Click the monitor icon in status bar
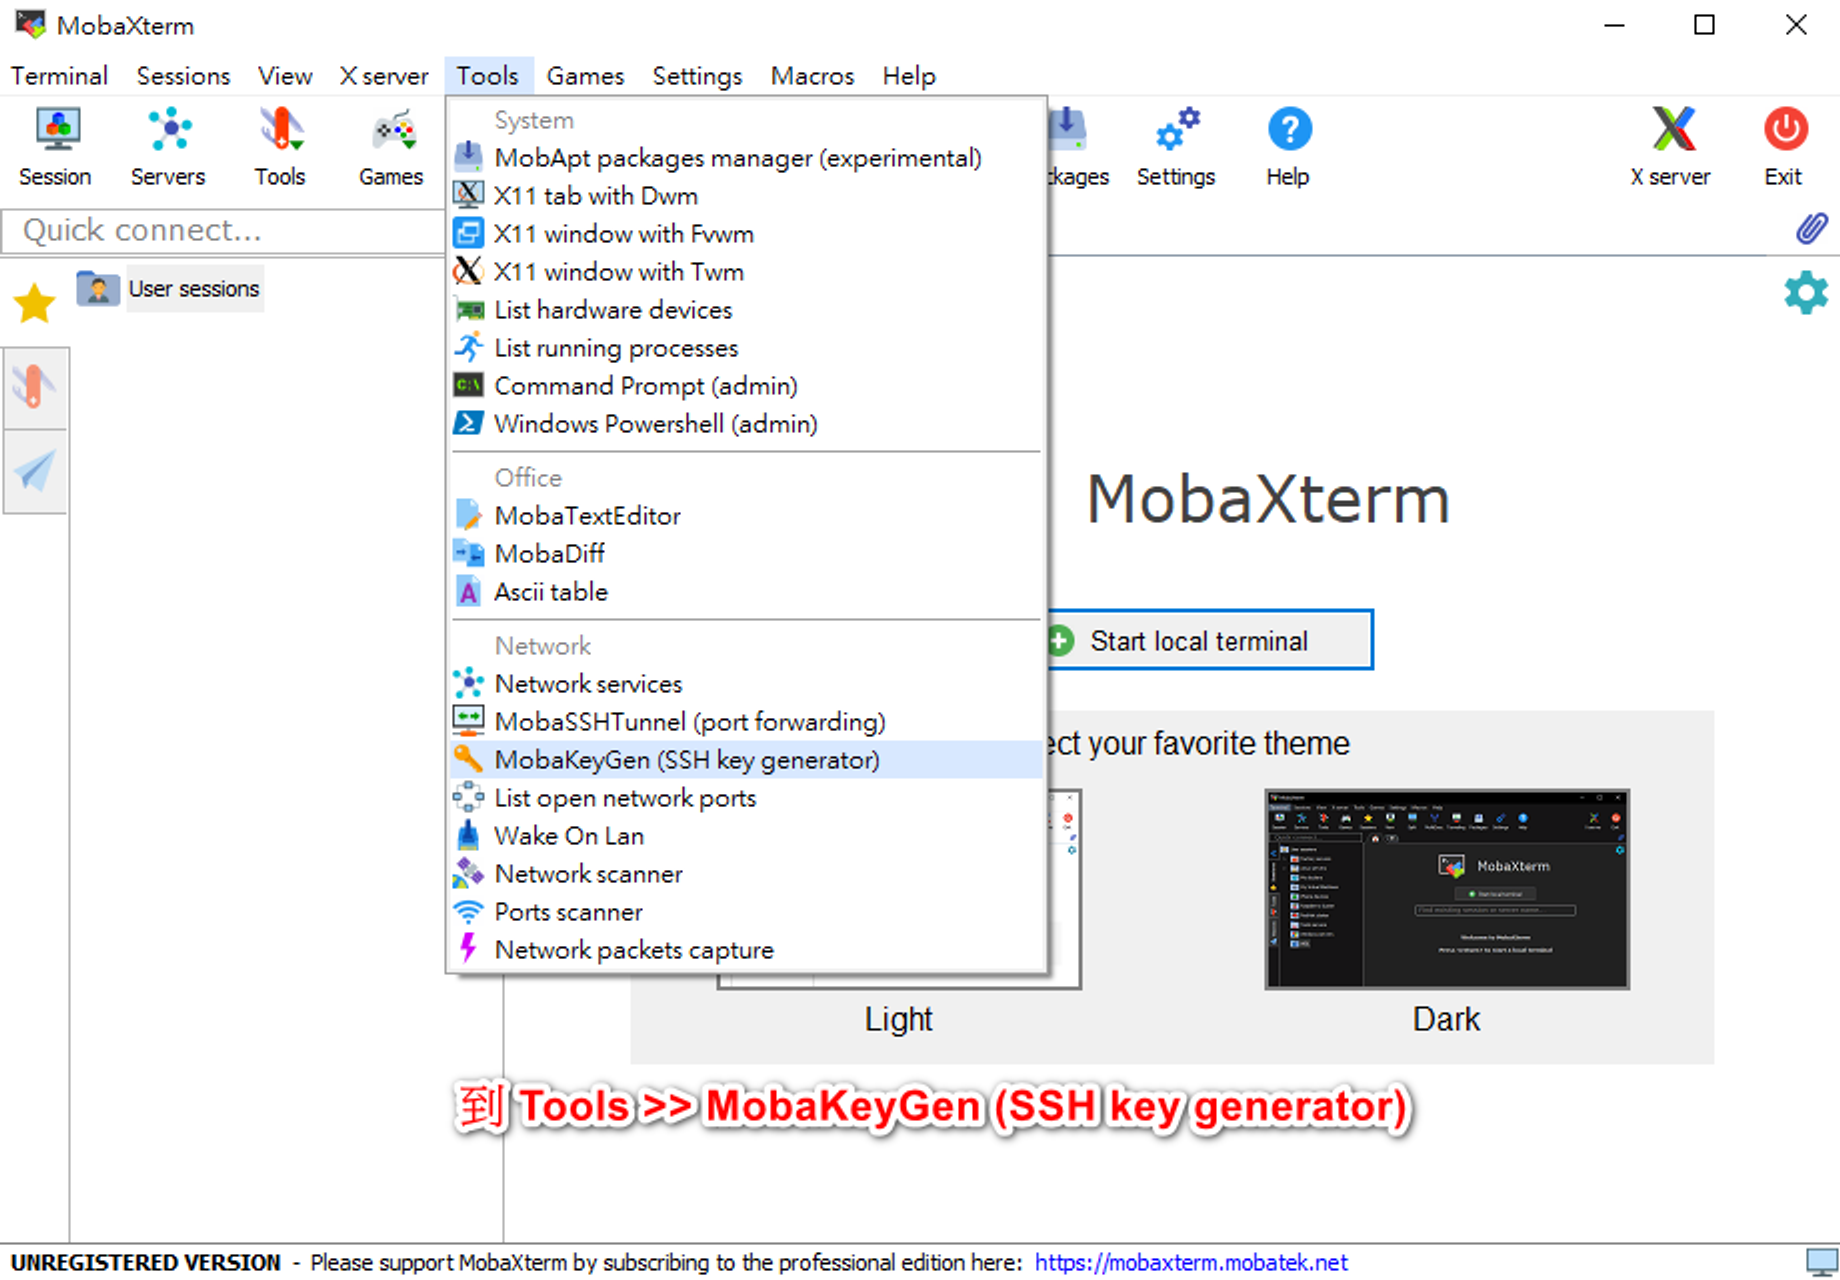Image resolution: width=1840 pixels, height=1280 pixels. (x=1820, y=1262)
